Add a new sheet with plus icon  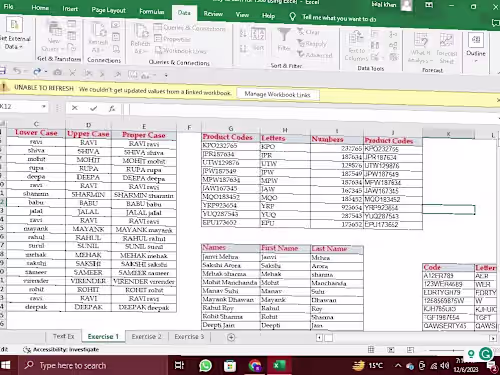(231, 337)
